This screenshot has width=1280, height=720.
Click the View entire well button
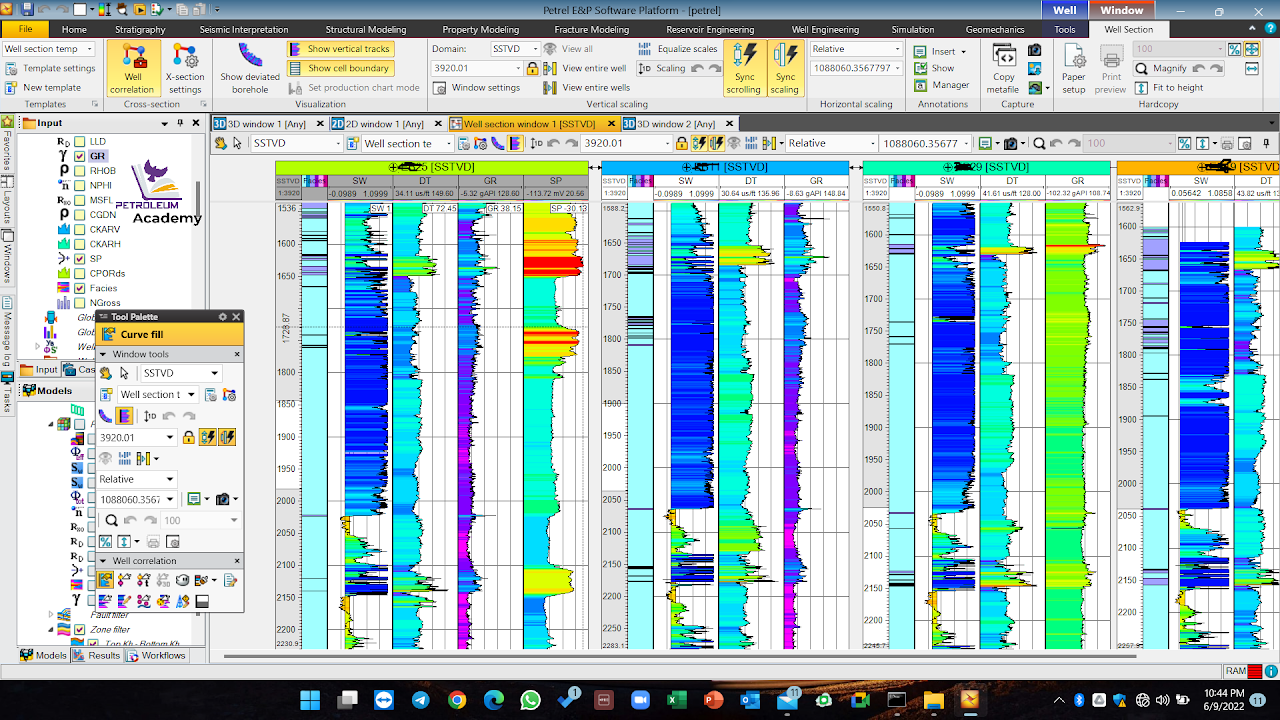point(585,68)
